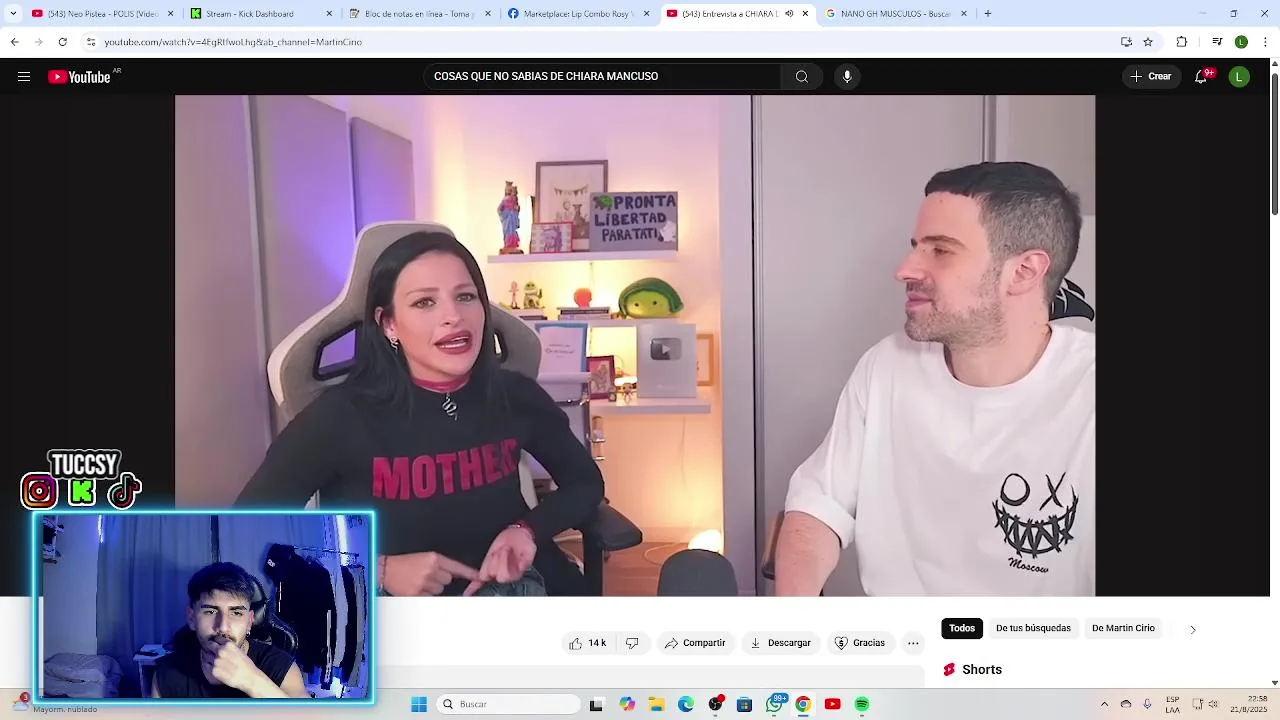Show hidden system tray icons
Screen dimensions: 1280x720
click(1104, 705)
